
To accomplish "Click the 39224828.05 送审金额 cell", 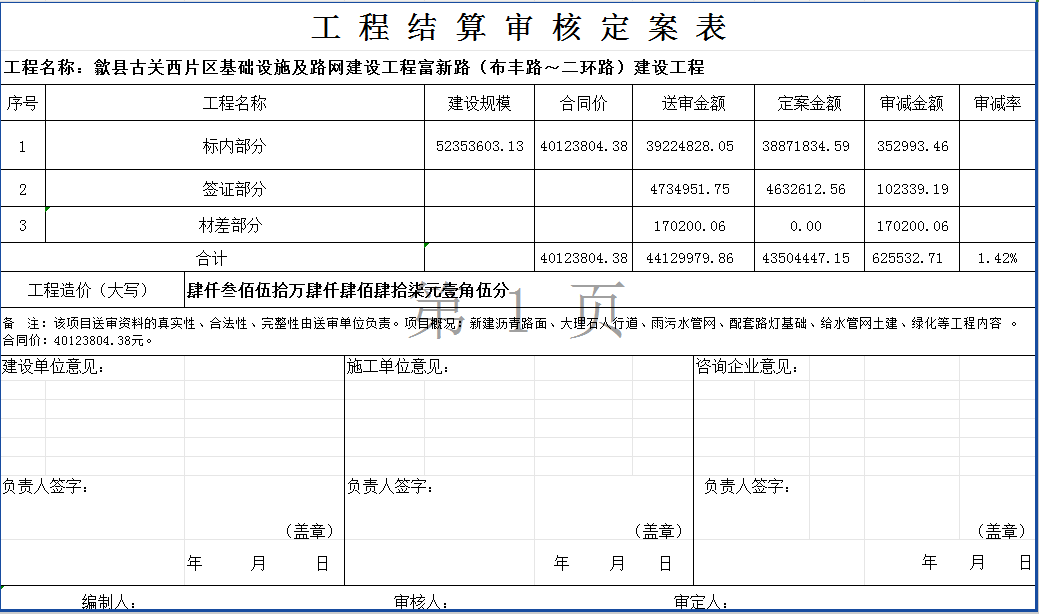I will click(x=689, y=146).
